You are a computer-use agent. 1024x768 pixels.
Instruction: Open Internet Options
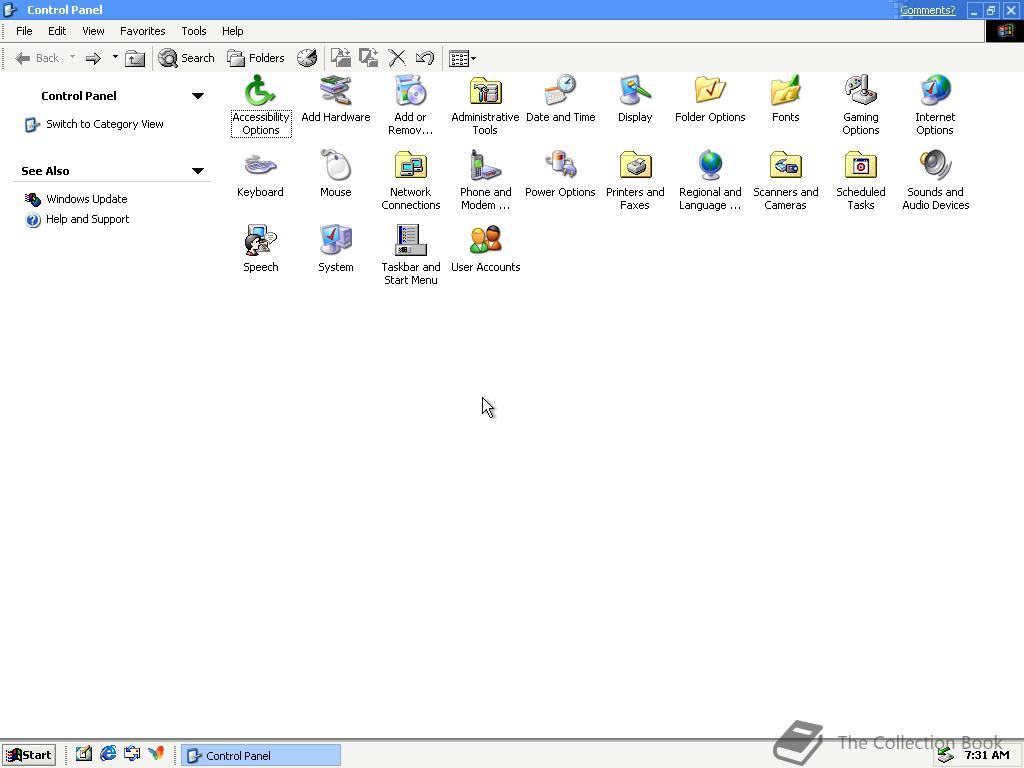(935, 104)
